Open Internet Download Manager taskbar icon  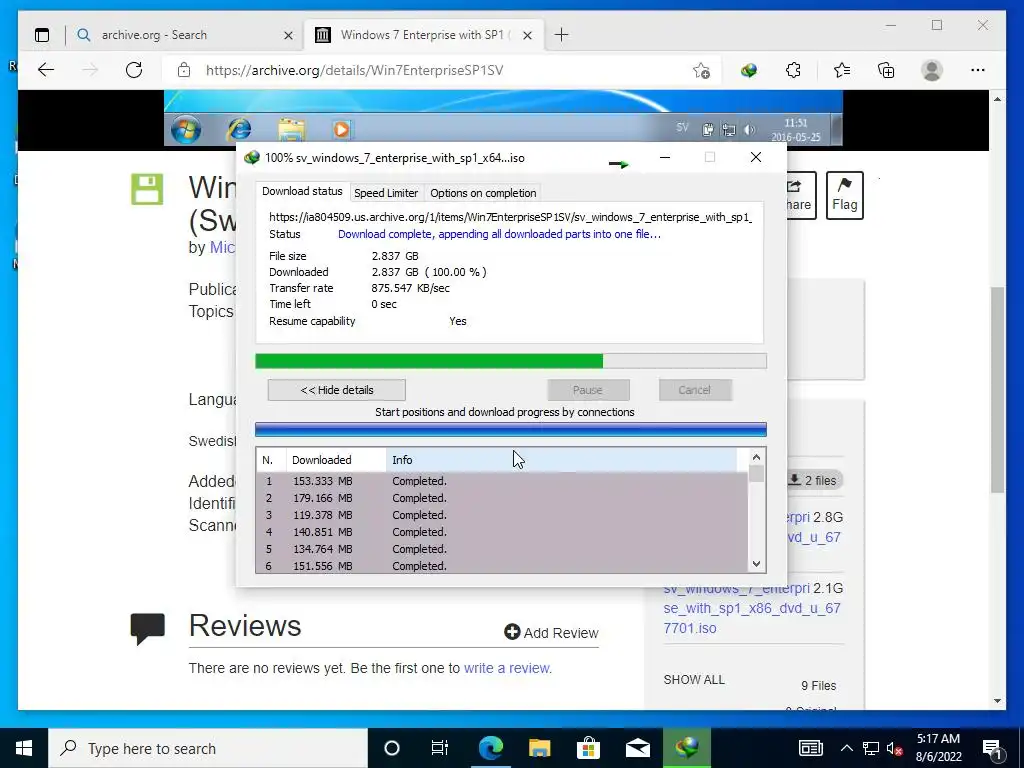click(x=687, y=748)
